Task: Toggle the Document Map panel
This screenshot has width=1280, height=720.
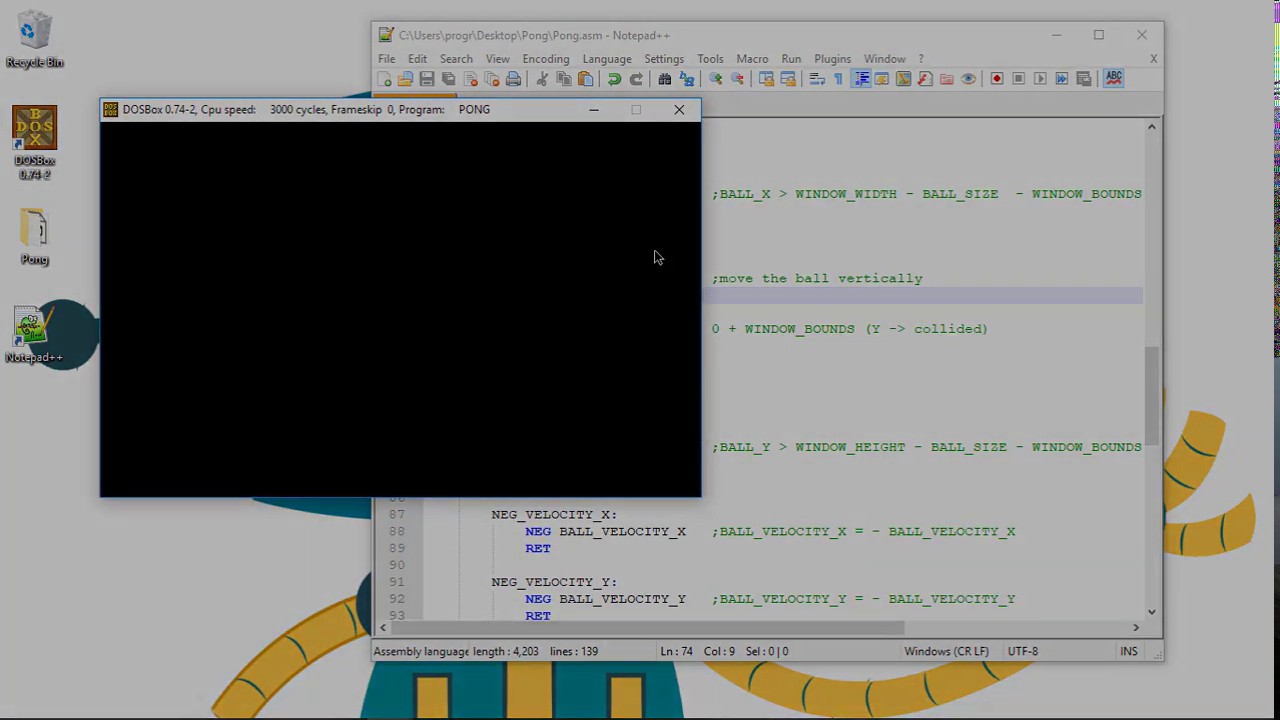Action: [903, 79]
